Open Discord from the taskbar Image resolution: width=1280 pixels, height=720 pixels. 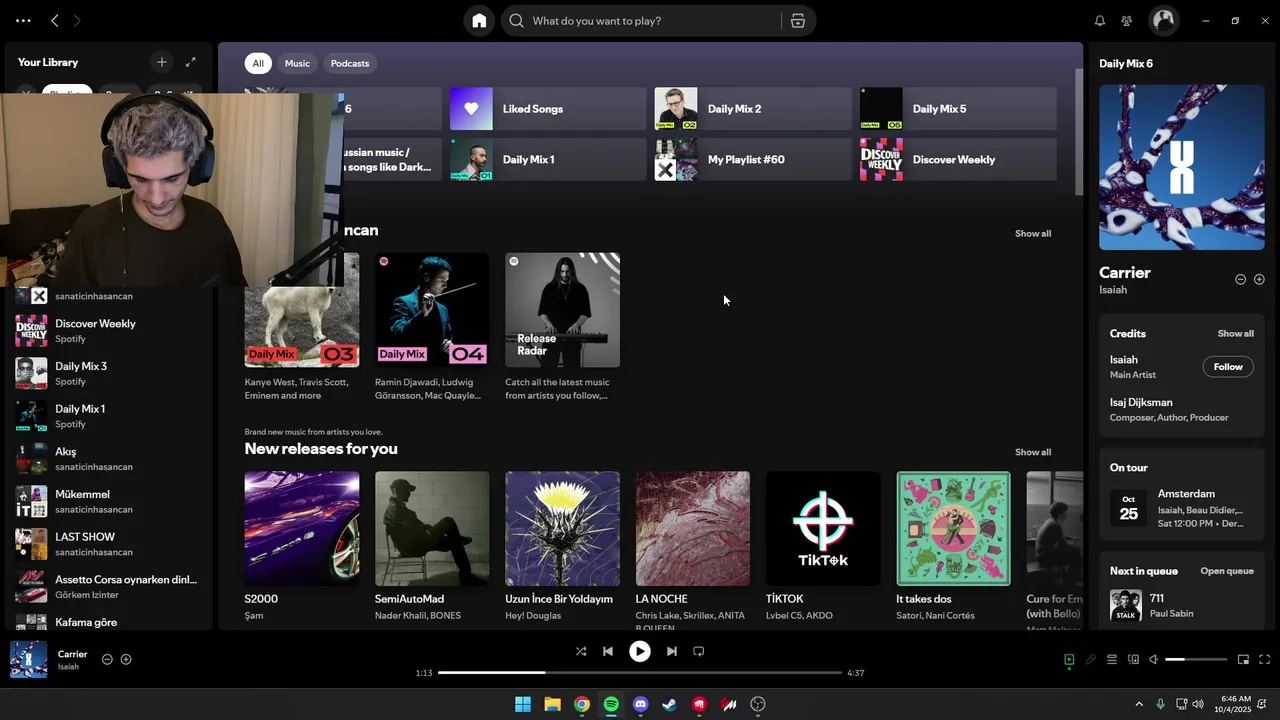(641, 704)
